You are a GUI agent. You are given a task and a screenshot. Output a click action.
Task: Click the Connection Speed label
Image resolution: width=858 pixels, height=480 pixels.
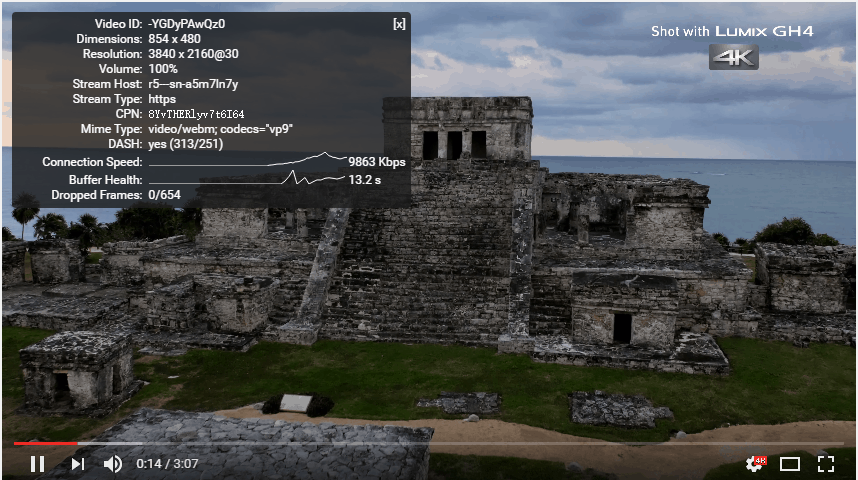coord(92,162)
